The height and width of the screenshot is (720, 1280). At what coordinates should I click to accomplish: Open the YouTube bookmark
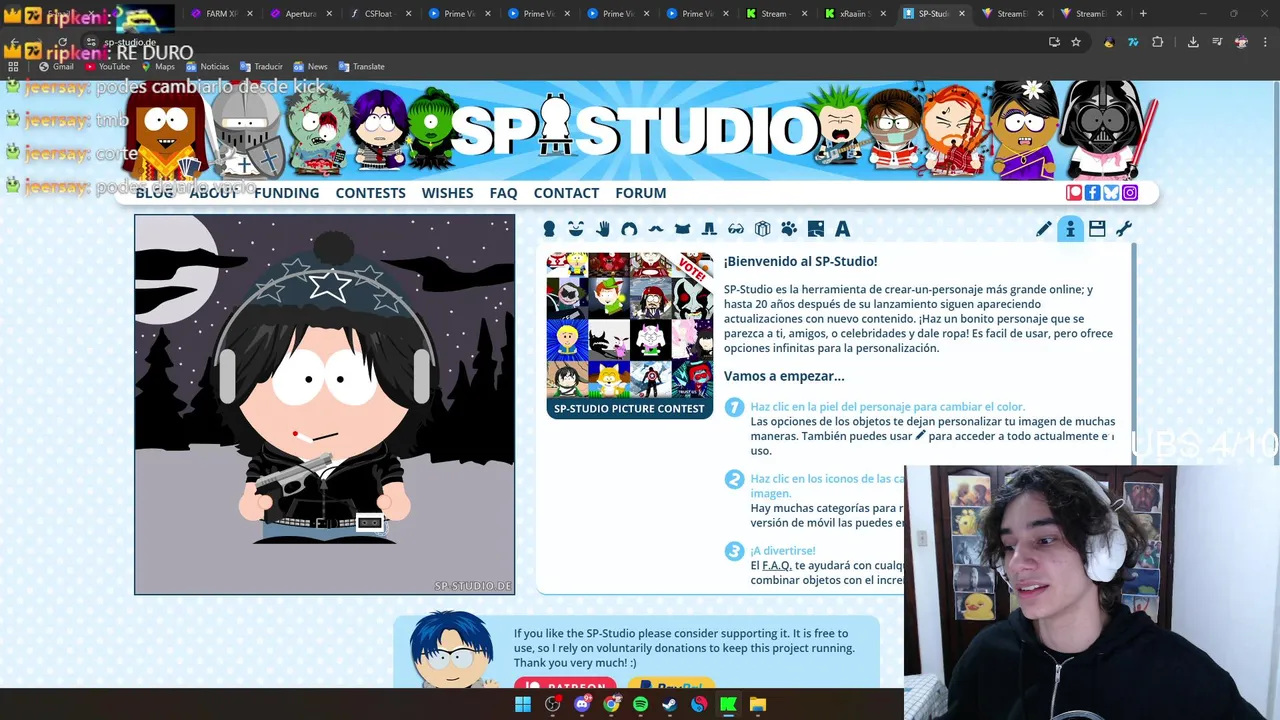click(x=107, y=67)
